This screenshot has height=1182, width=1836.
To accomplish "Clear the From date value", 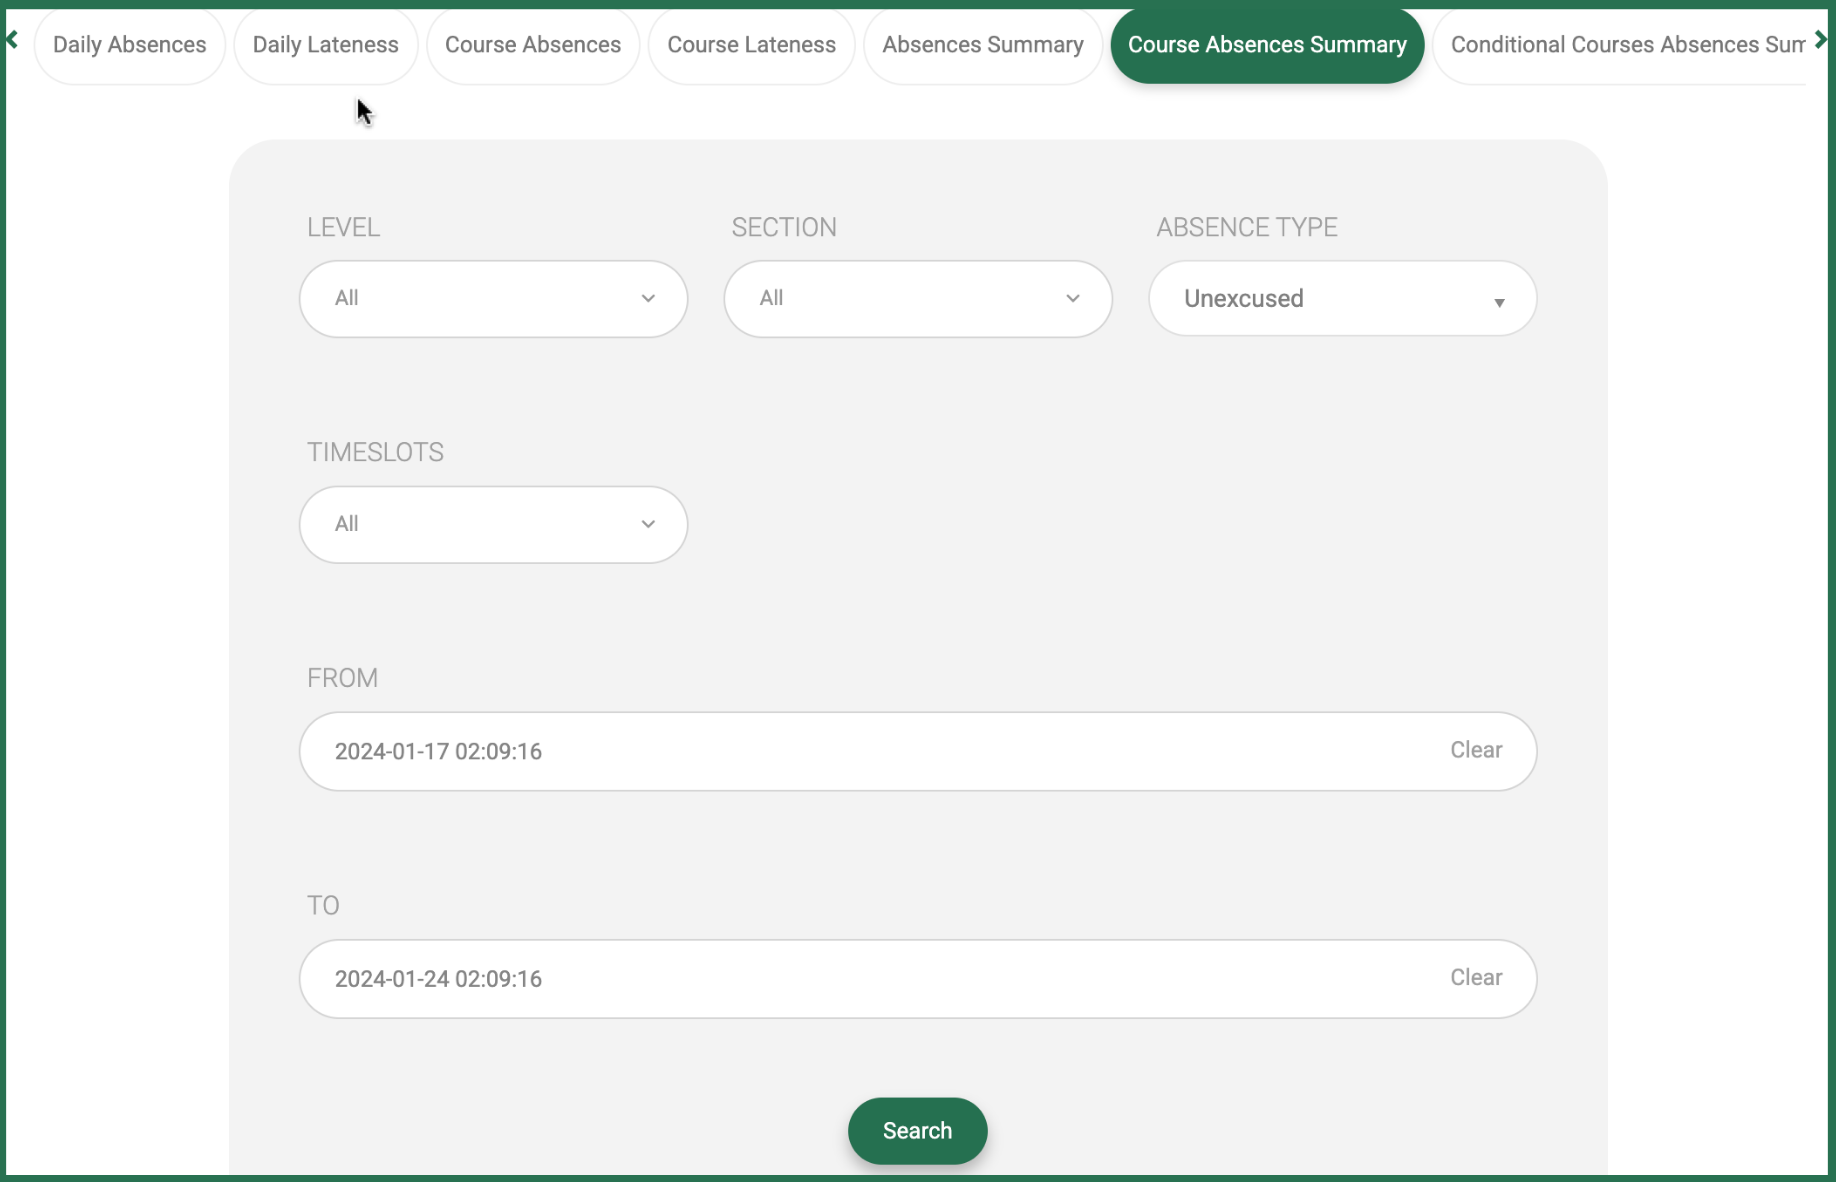I will [x=1476, y=750].
